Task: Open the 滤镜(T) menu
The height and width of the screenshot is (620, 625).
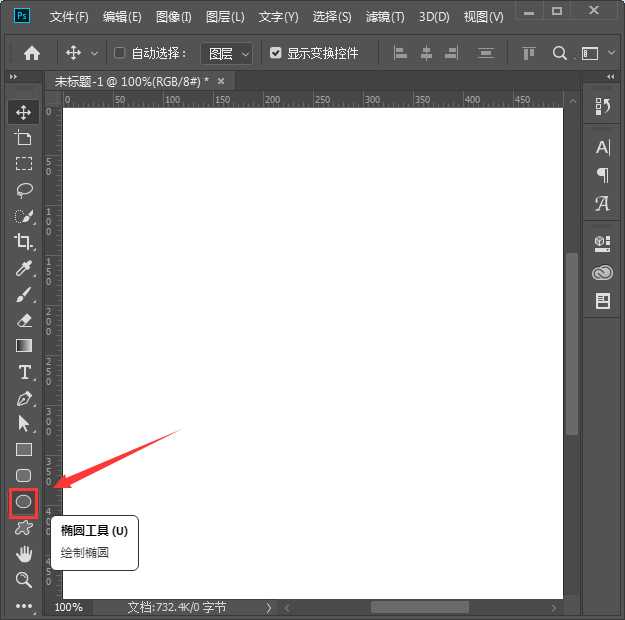Action: point(385,17)
